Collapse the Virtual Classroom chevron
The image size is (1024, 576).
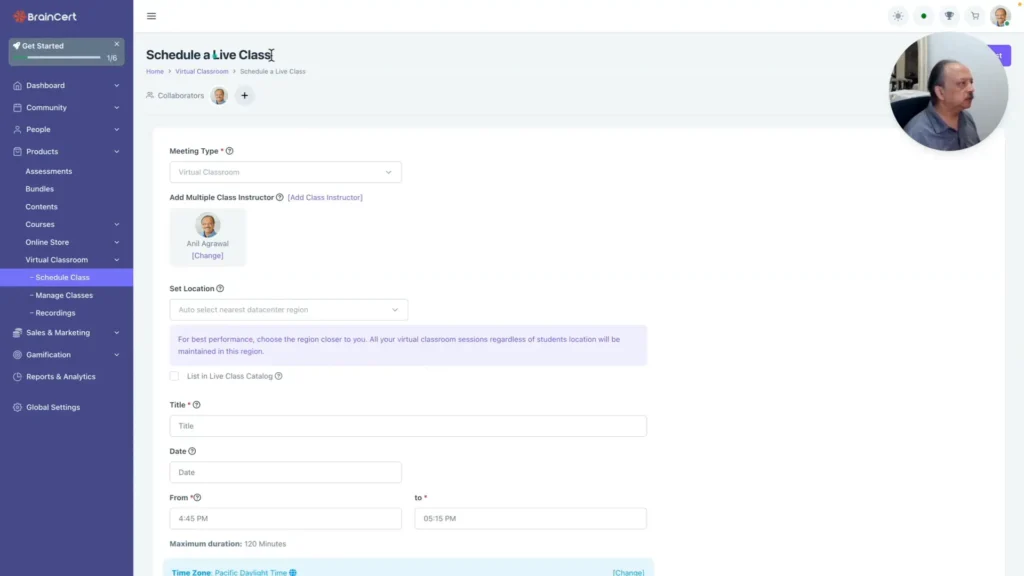(117, 260)
